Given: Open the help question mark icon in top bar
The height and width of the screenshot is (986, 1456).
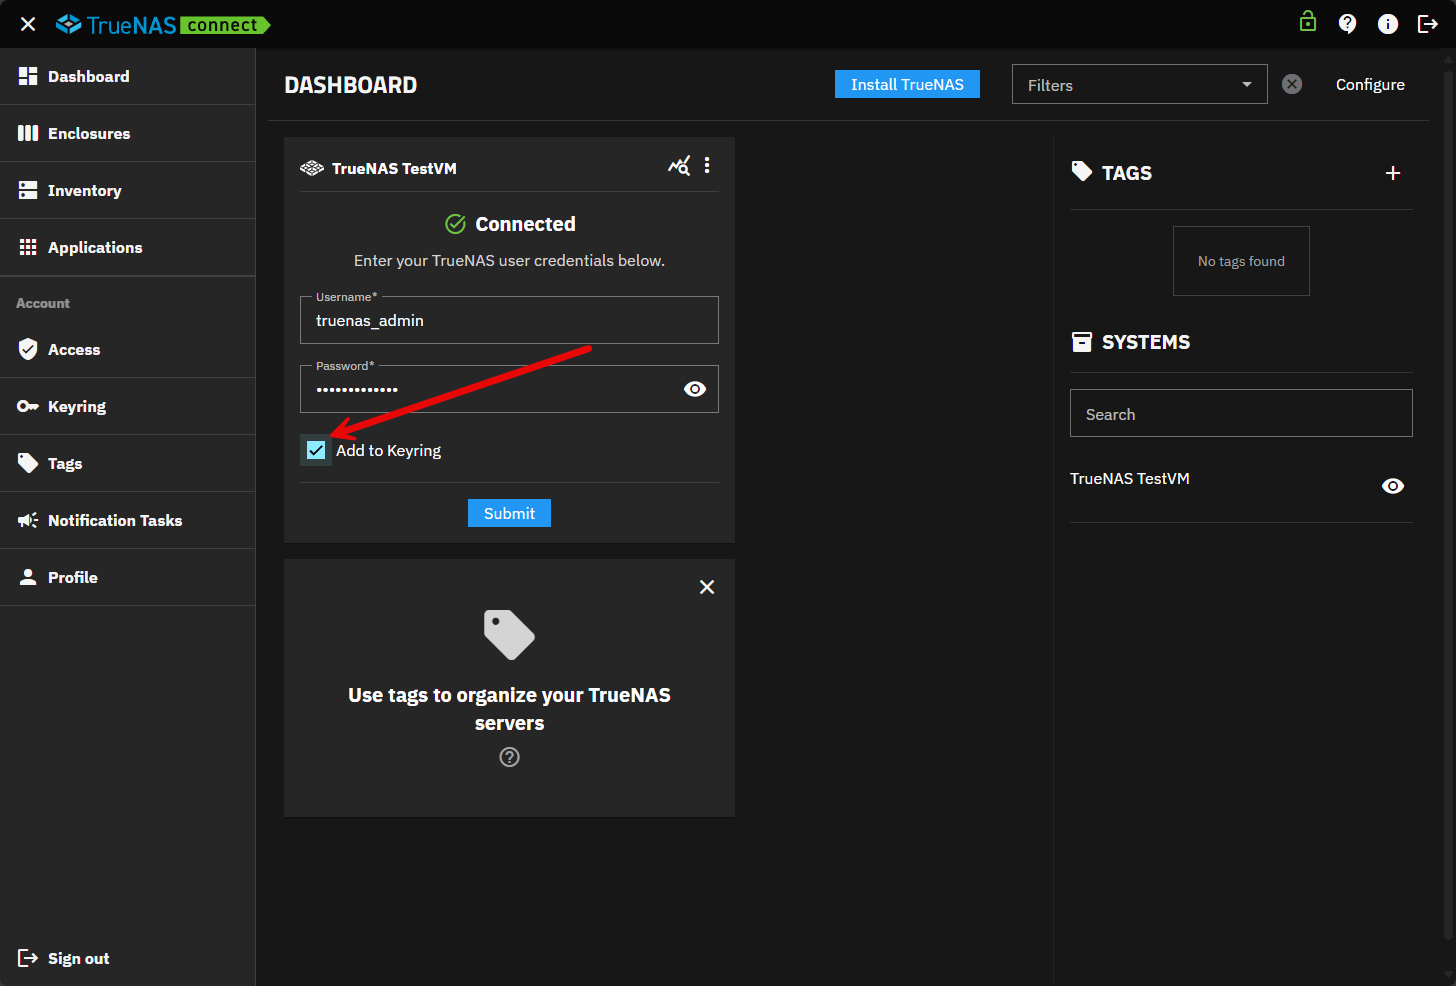Looking at the screenshot, I should point(1348,24).
